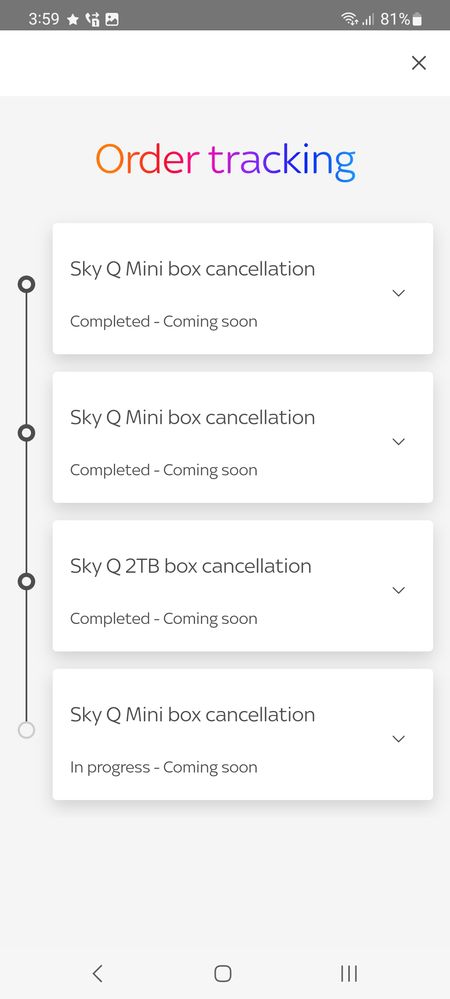The width and height of the screenshot is (450, 999).
Task: Expand the Sky Q 2TB box cancellation chevron
Action: click(398, 590)
